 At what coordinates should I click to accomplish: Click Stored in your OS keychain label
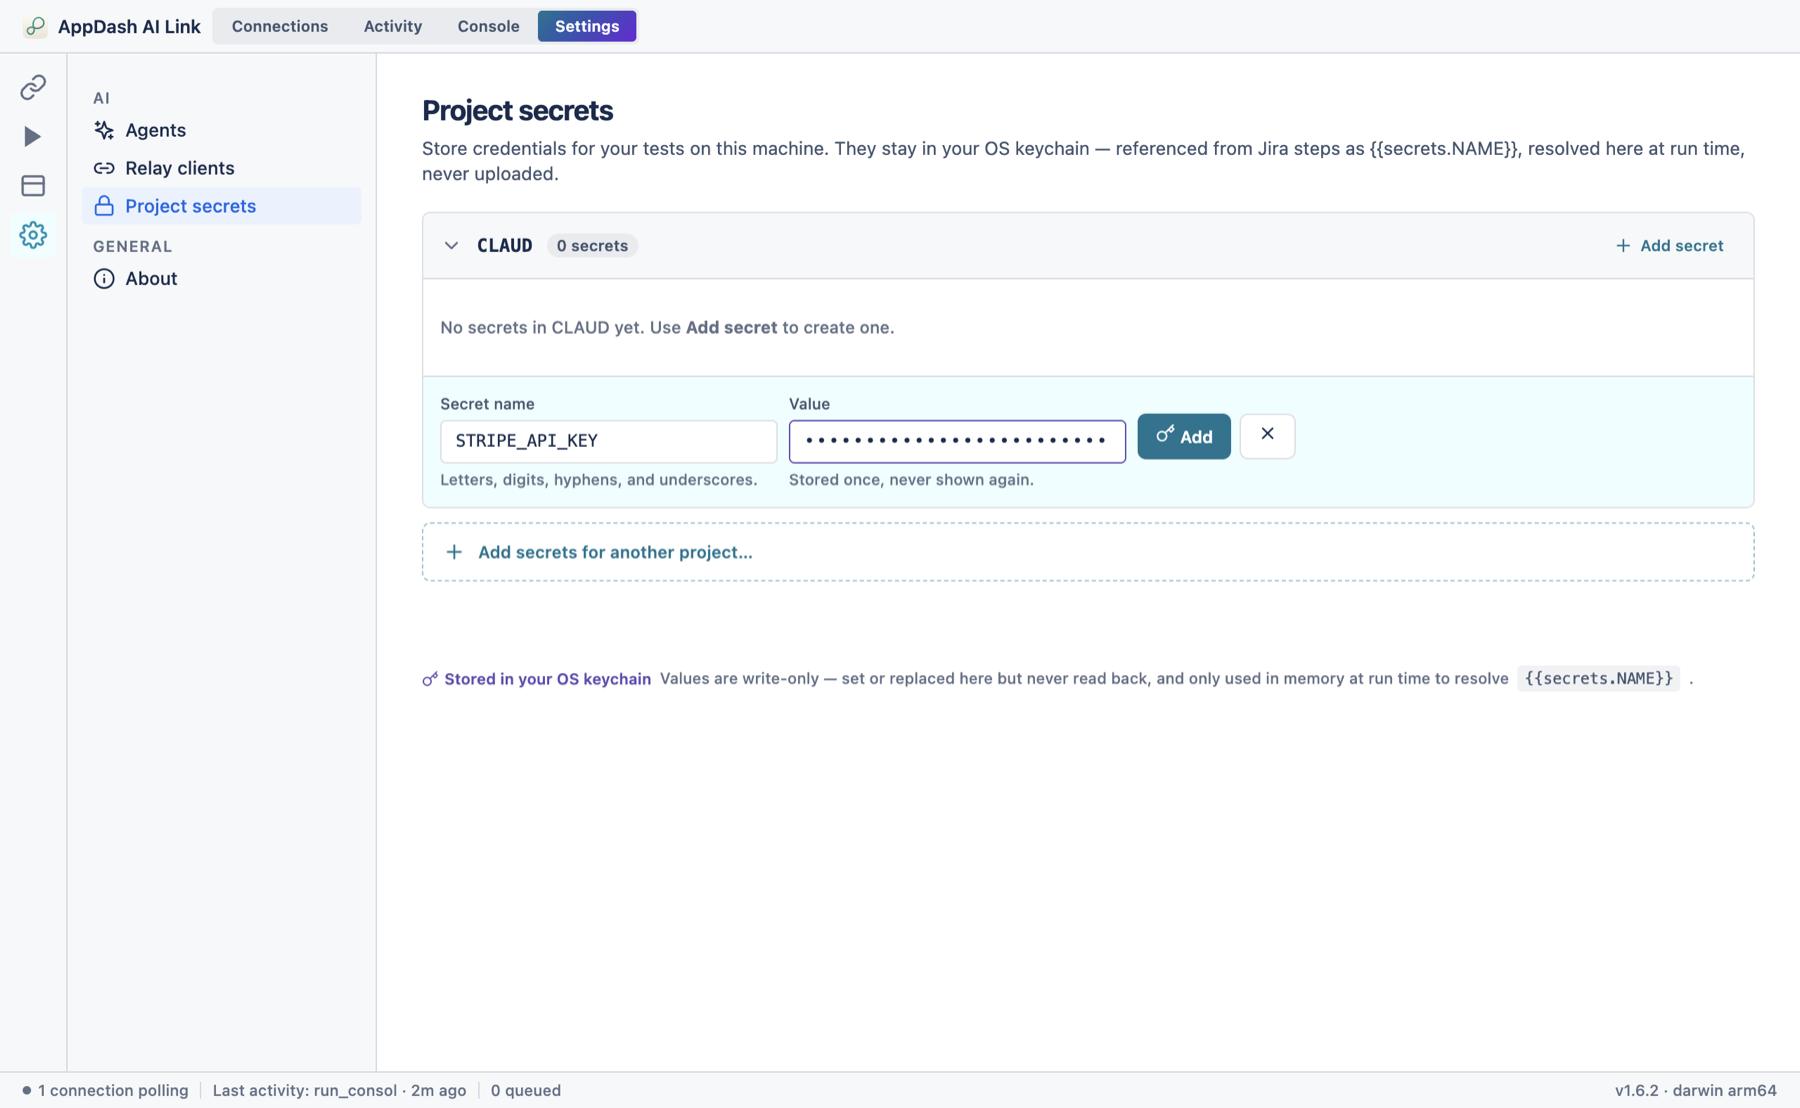(547, 679)
